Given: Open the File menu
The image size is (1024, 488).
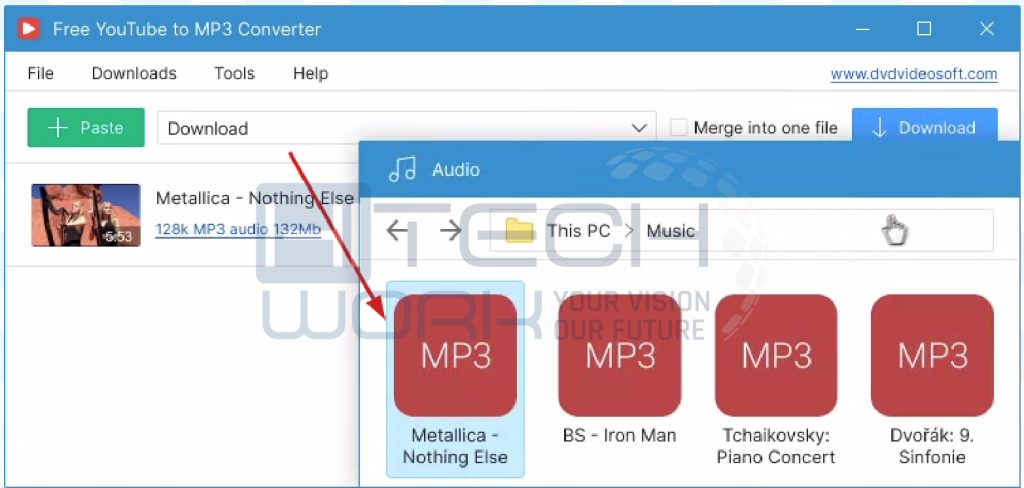Looking at the screenshot, I should click(x=40, y=73).
